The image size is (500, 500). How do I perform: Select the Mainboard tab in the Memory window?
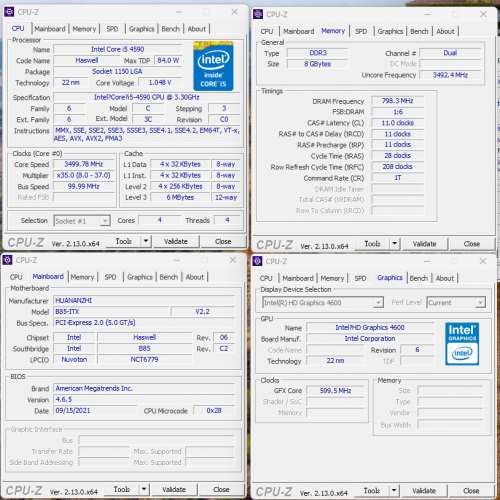click(x=298, y=31)
